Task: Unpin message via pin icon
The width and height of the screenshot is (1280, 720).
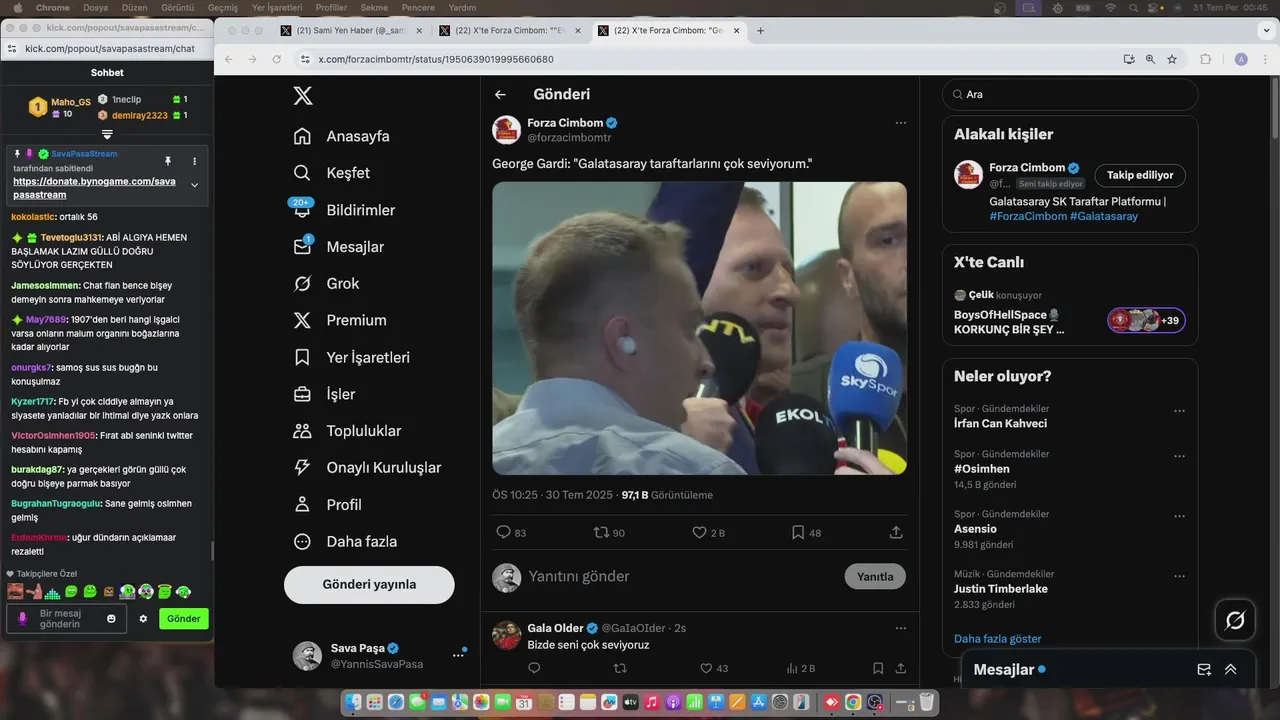Action: (168, 161)
